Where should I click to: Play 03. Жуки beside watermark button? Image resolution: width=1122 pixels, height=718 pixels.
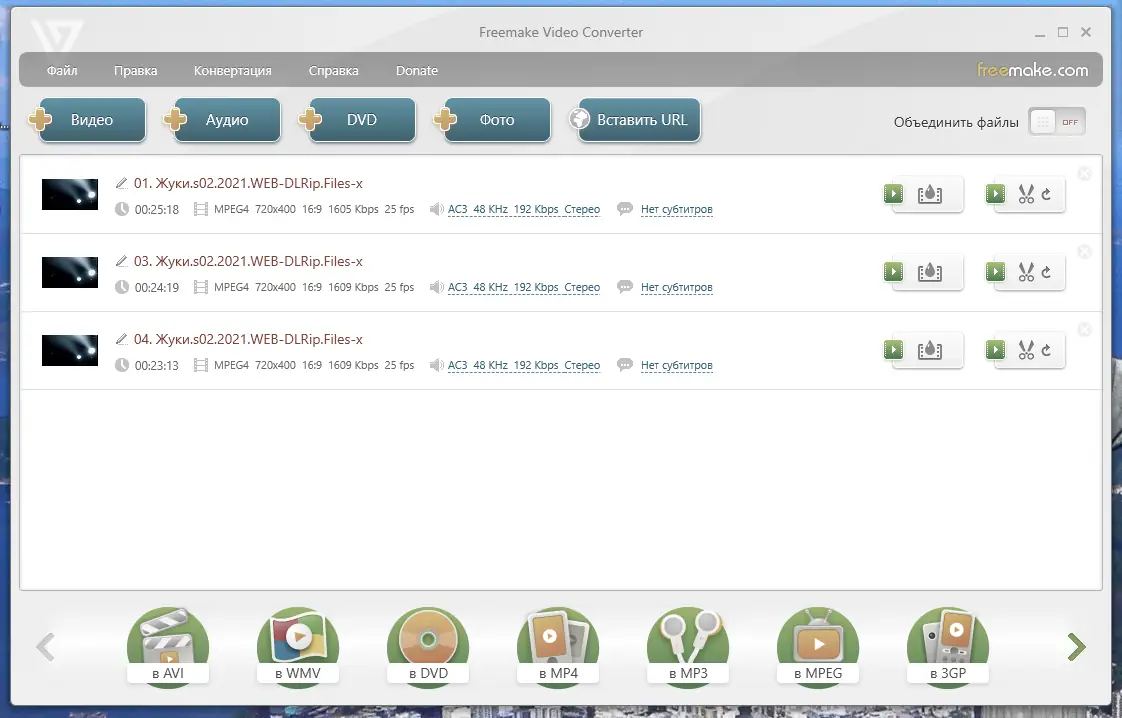(x=893, y=271)
